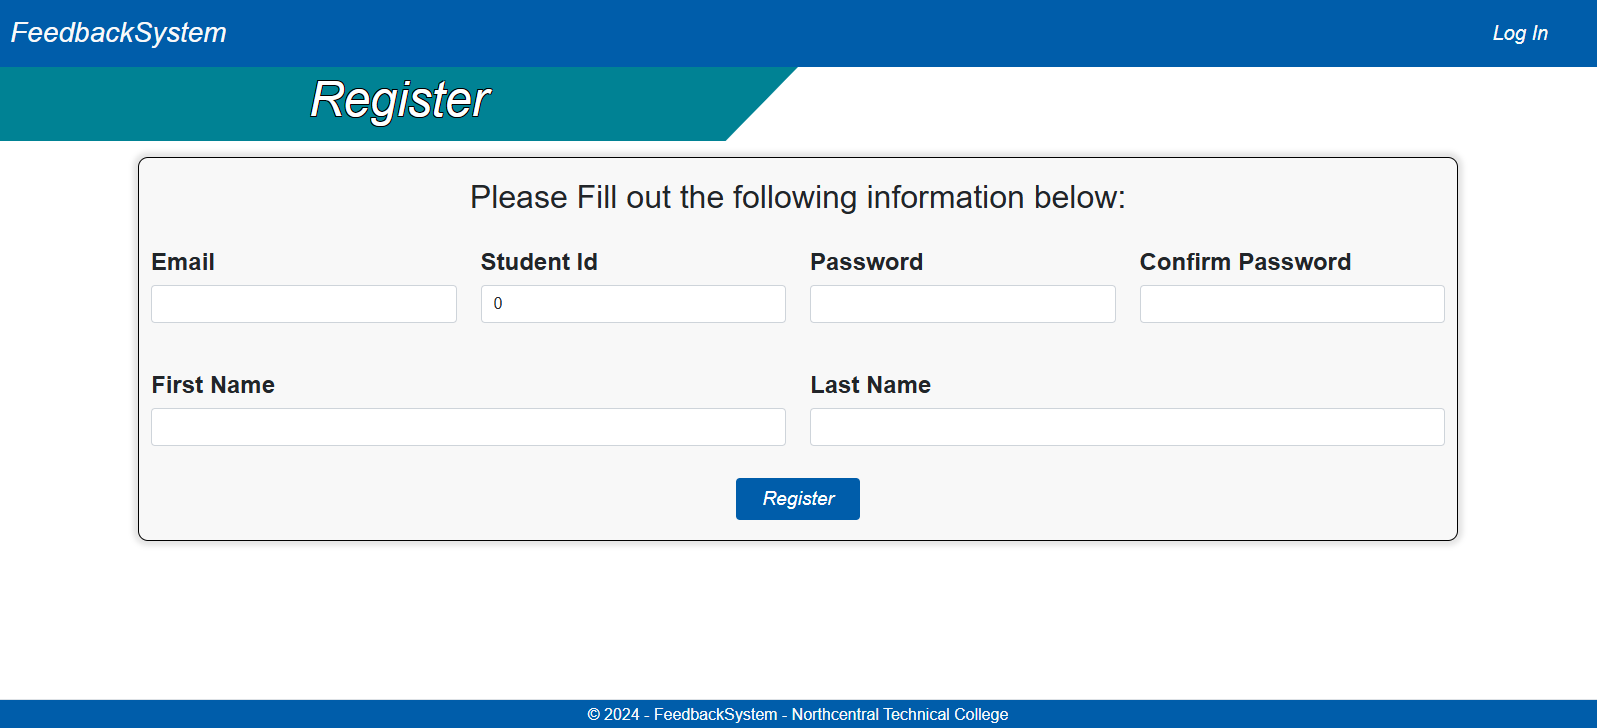This screenshot has height=728, width=1597.
Task: Click the zero value in Student Id
Action: 498,304
